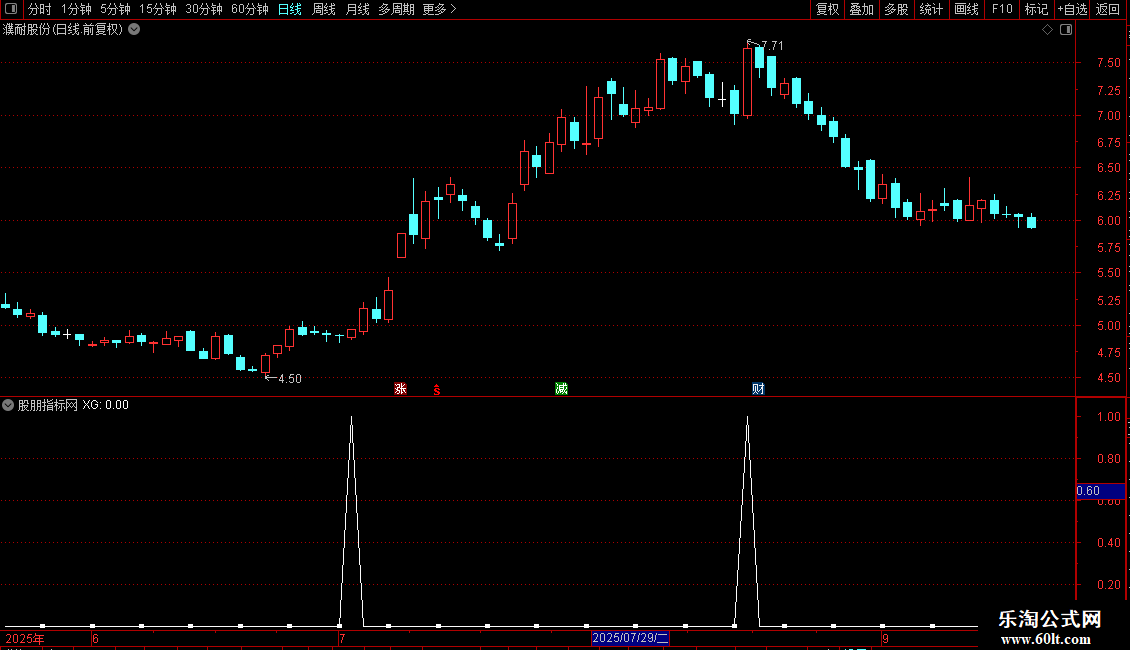
Task: Toggle the side panel icon at chart top-right
Action: [1066, 30]
